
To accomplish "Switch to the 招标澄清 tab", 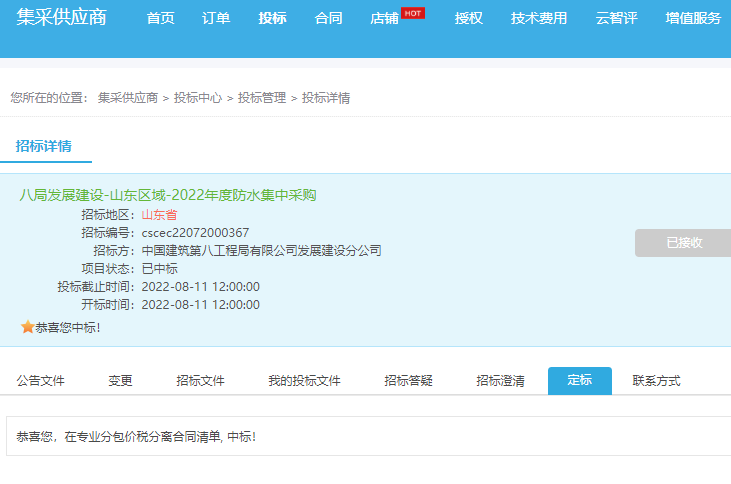I will 500,381.
